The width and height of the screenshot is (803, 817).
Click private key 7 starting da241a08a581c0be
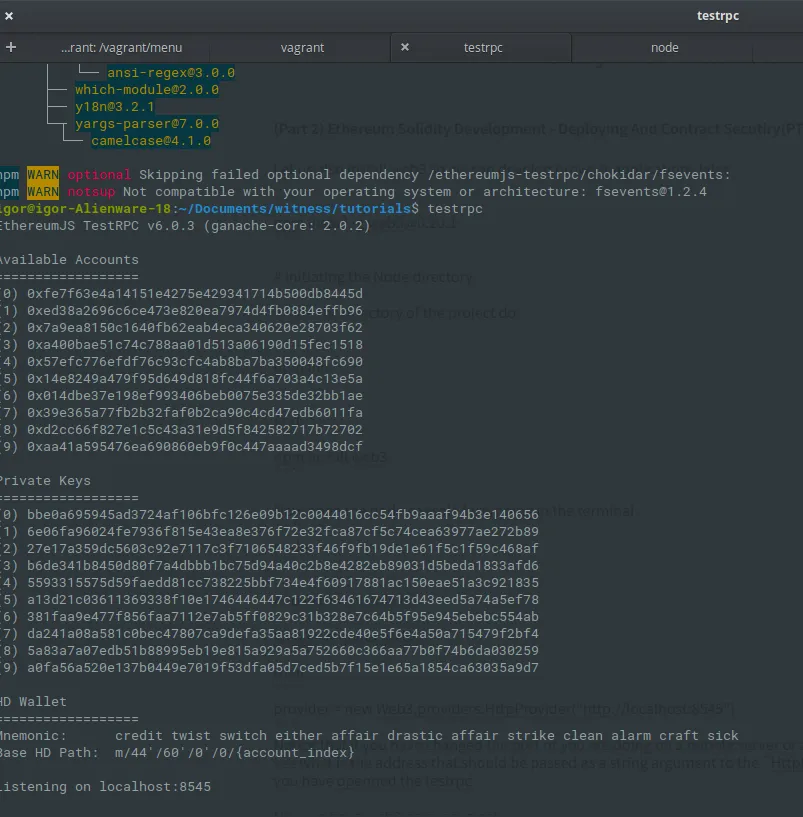click(x=283, y=634)
